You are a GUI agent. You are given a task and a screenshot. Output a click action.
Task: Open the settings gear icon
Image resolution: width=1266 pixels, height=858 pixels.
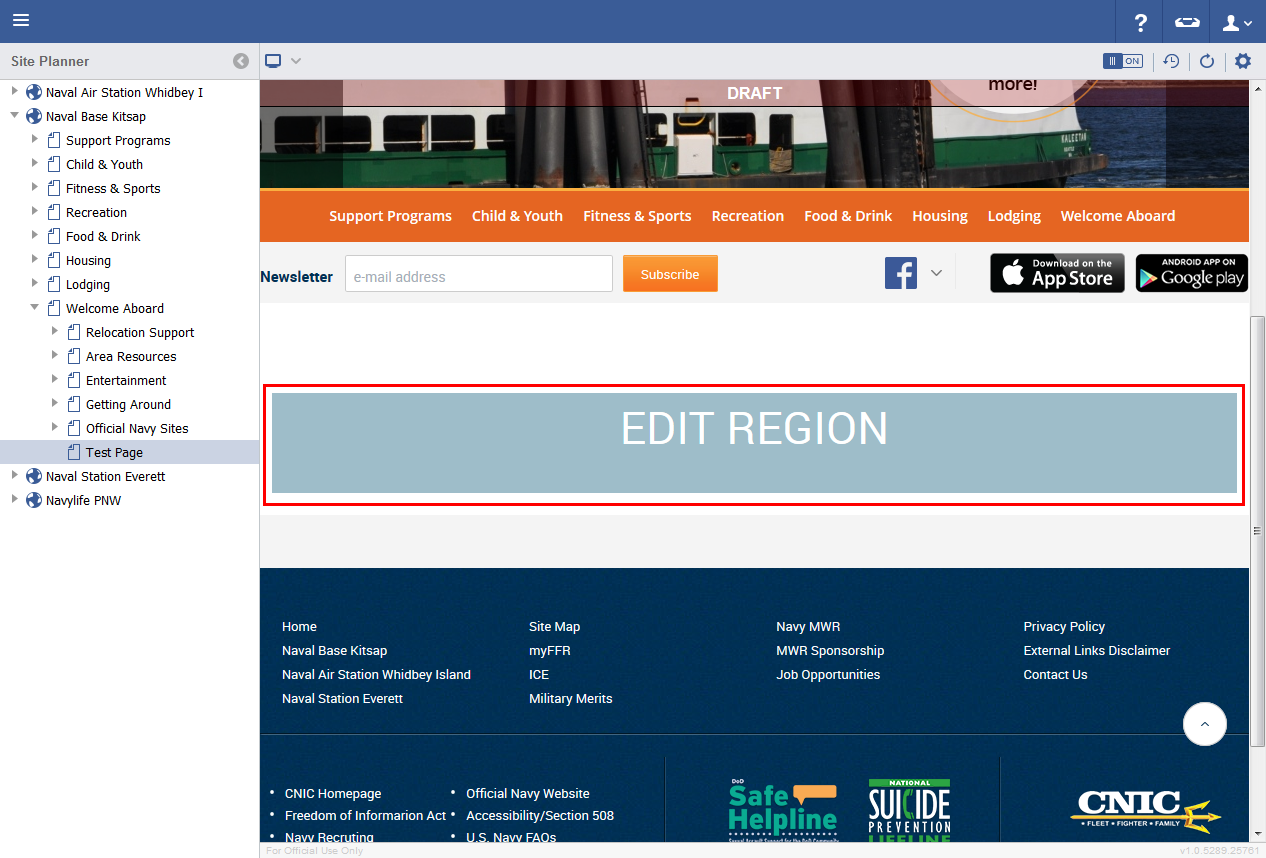[1242, 61]
